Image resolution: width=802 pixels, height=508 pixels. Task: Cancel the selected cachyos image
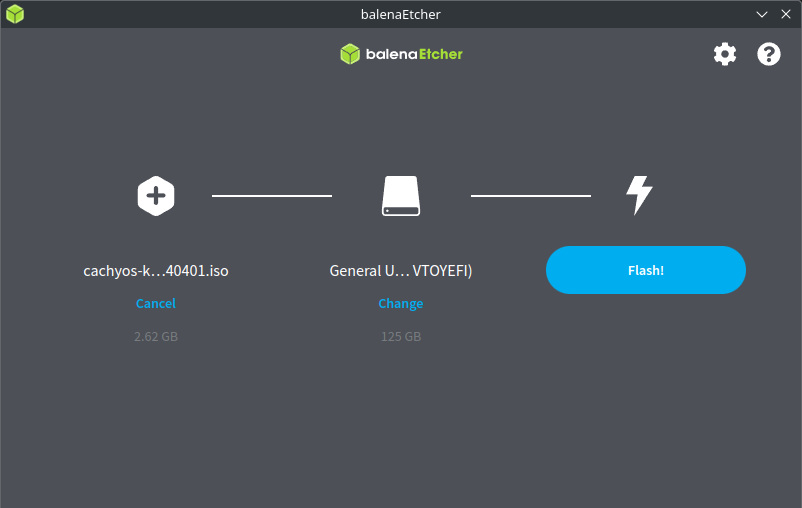tap(156, 303)
